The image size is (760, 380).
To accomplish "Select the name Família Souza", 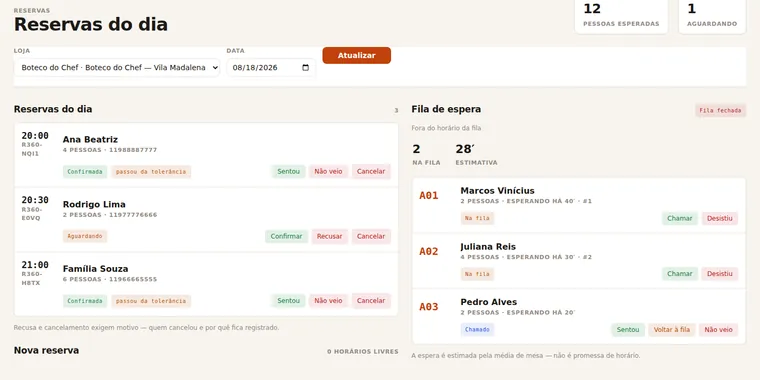I will click(x=95, y=269).
